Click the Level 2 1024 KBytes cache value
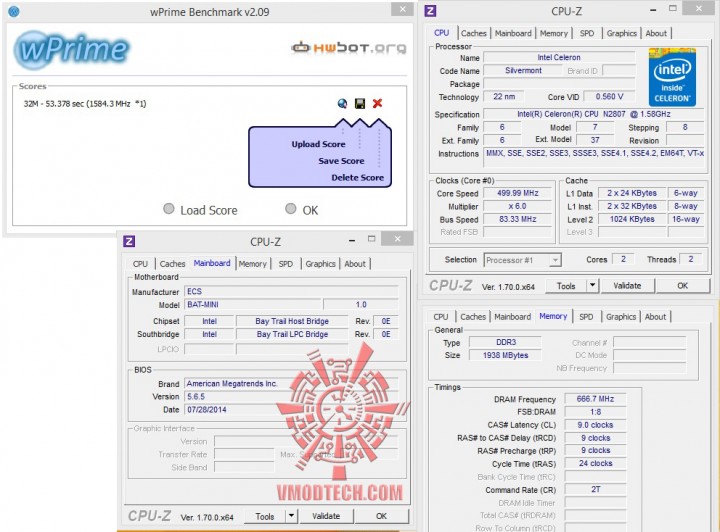720x532 pixels. [632, 219]
